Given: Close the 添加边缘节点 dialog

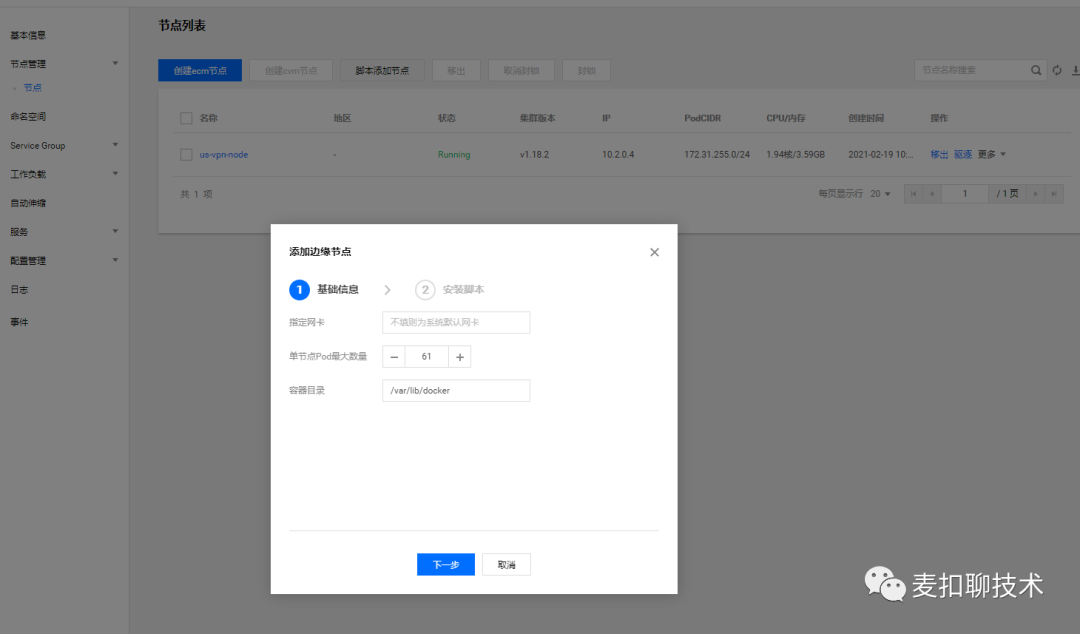Looking at the screenshot, I should pos(654,252).
